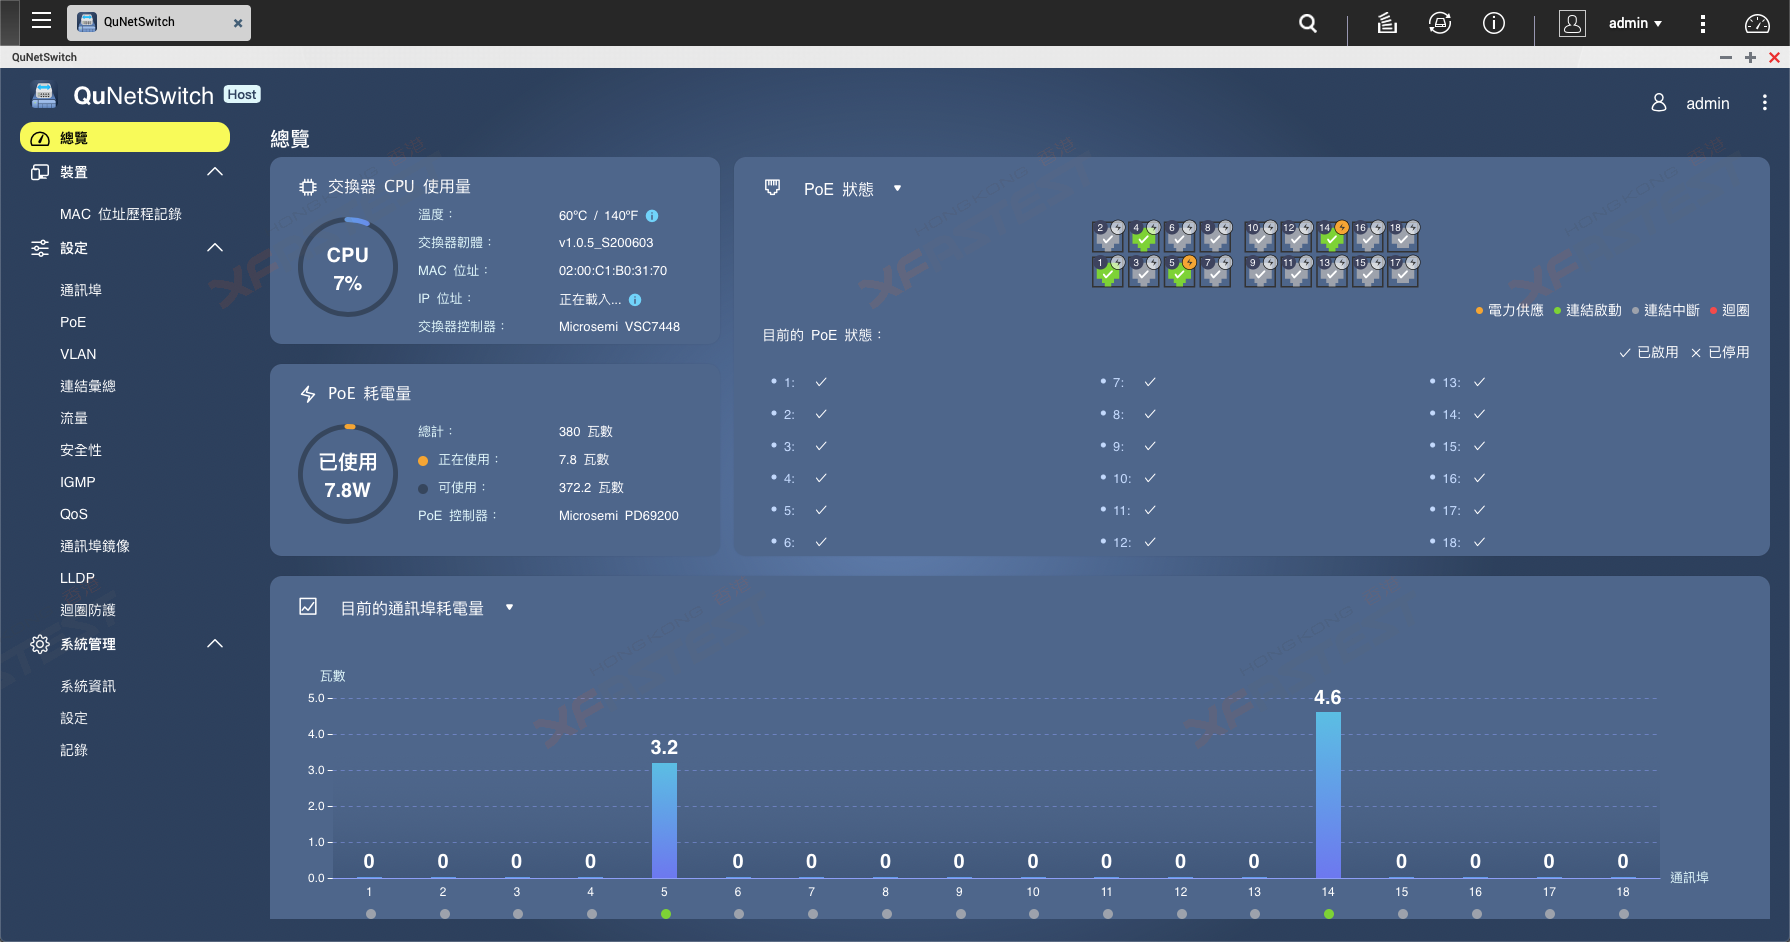
Task: Click the port 14 bar in power chart
Action: pyautogui.click(x=1328, y=795)
